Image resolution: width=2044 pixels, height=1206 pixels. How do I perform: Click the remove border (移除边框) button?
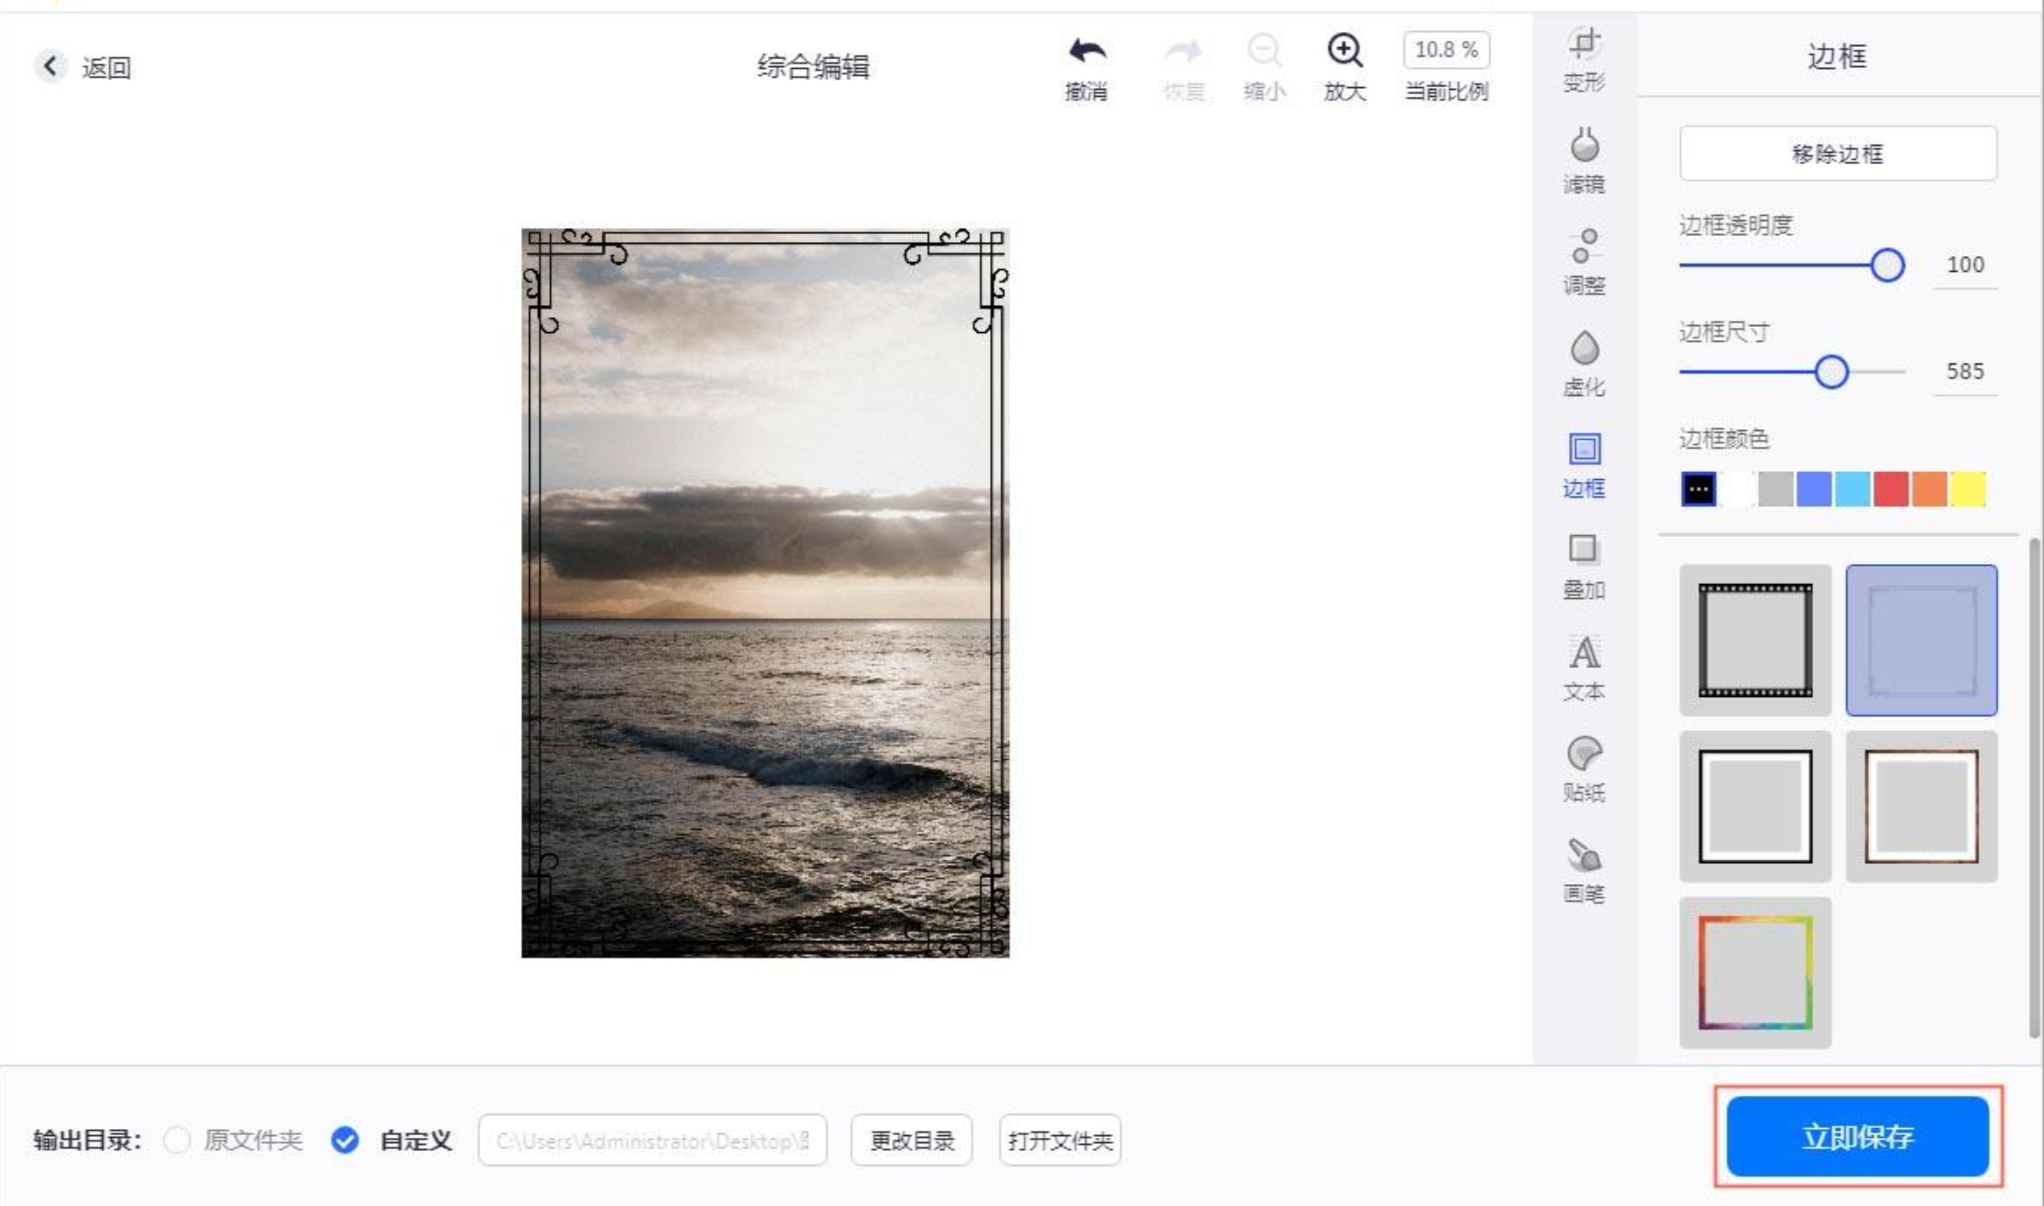pyautogui.click(x=1838, y=153)
